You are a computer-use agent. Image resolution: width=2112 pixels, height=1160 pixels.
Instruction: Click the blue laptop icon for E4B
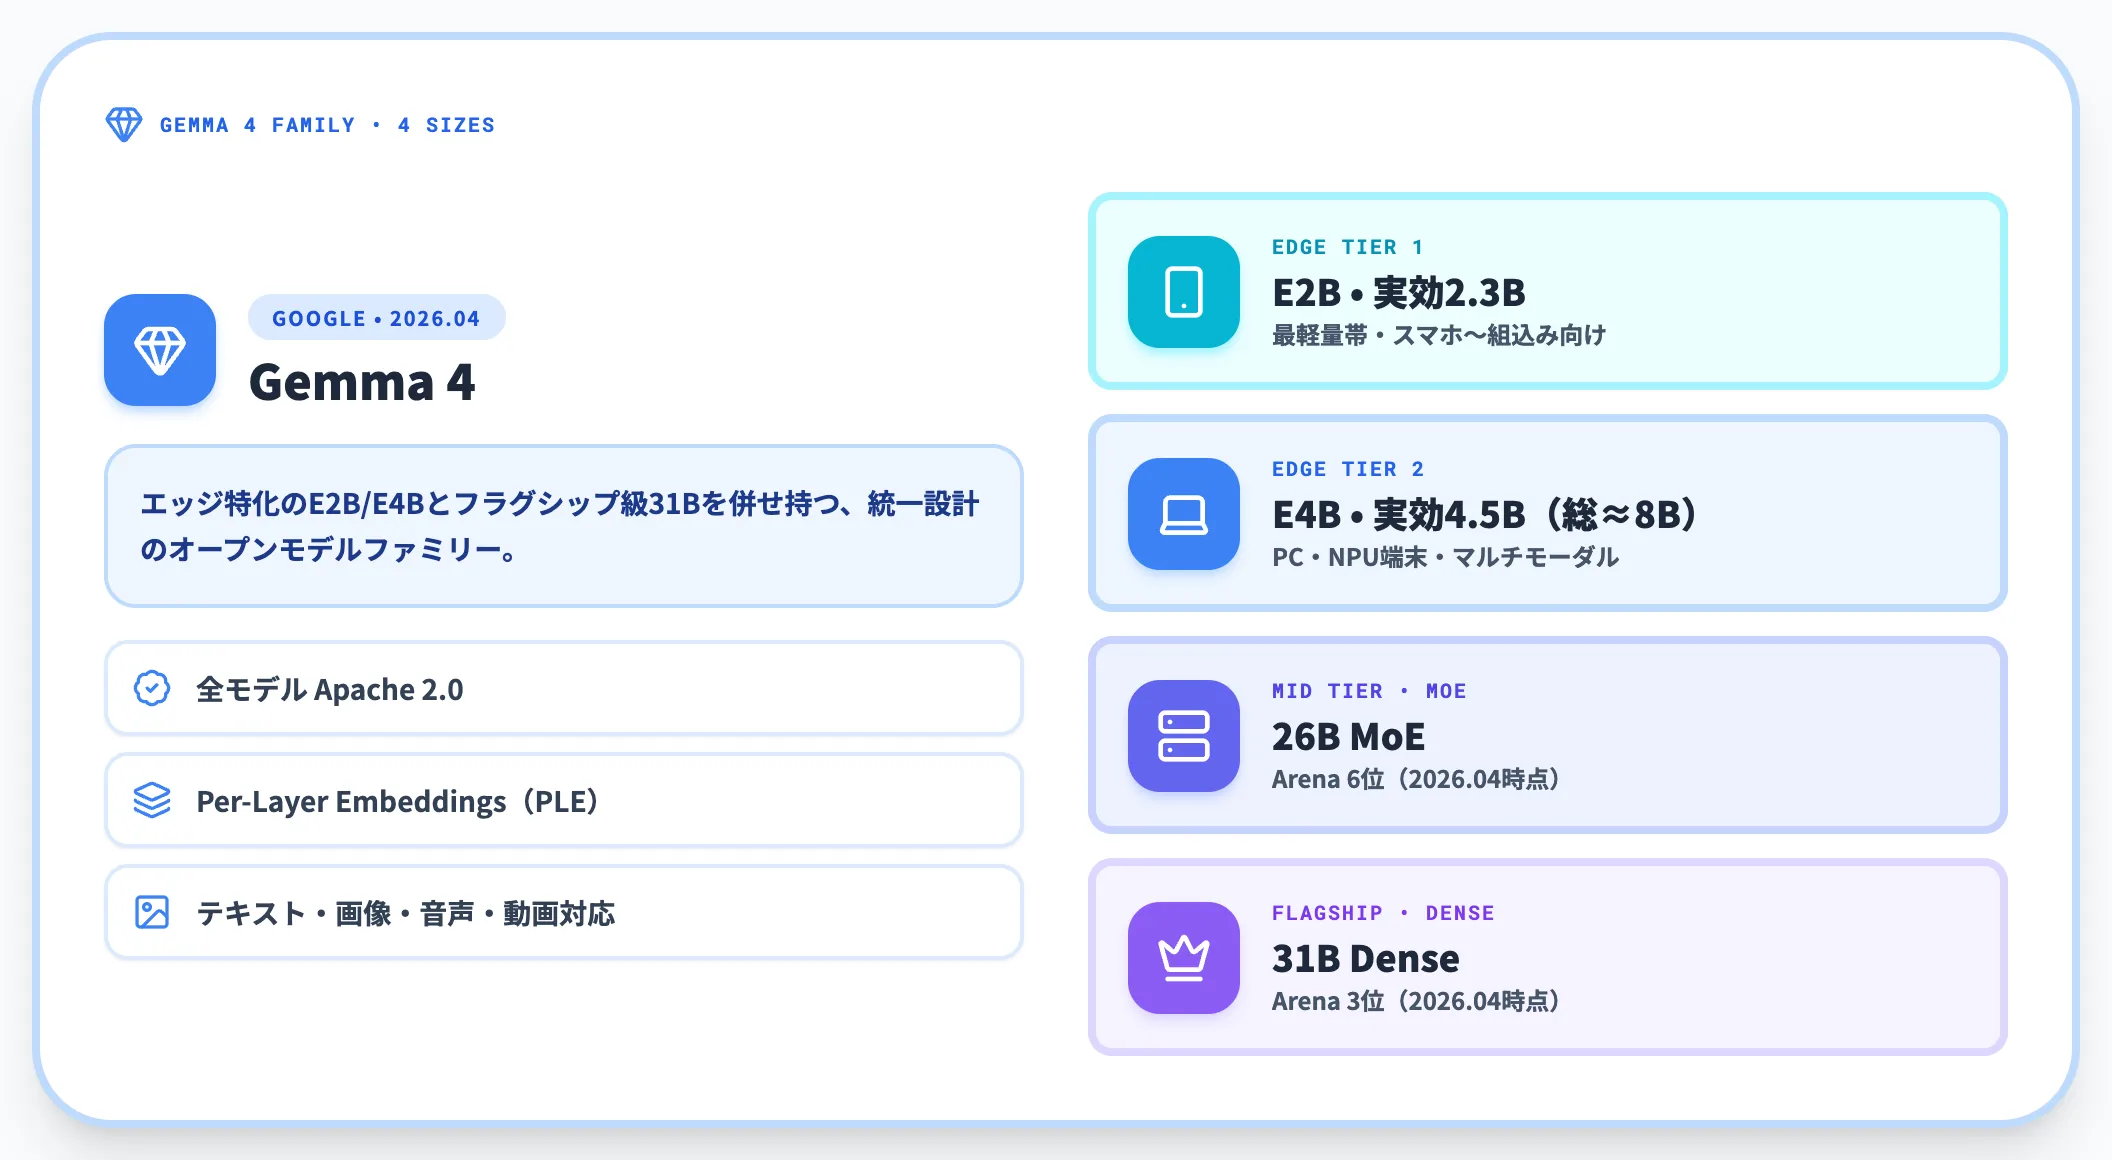(1184, 514)
